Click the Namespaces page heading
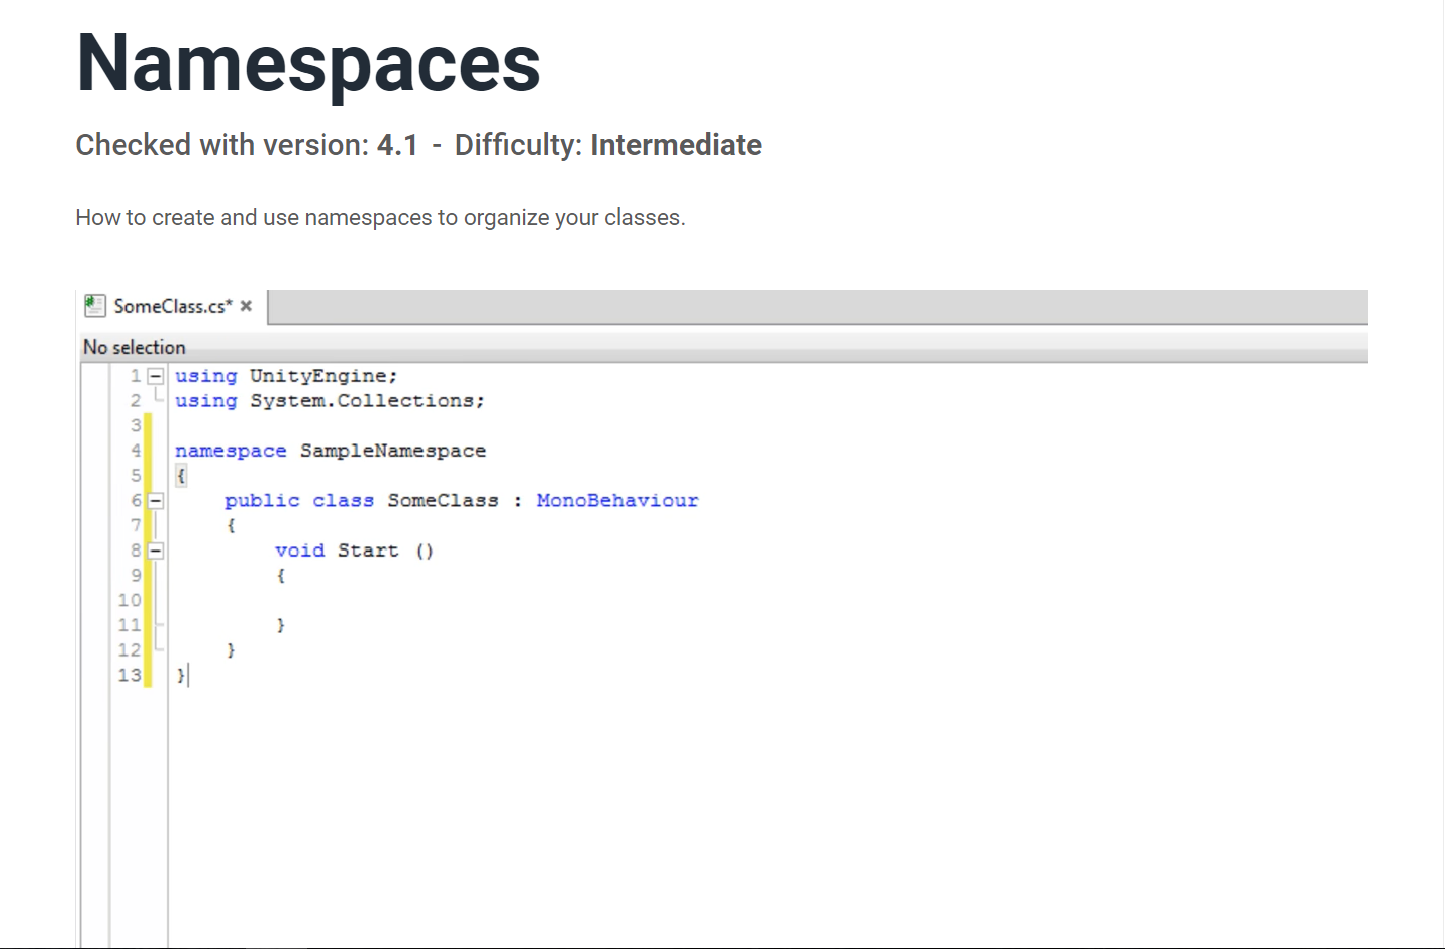The height and width of the screenshot is (949, 1445). pos(308,63)
